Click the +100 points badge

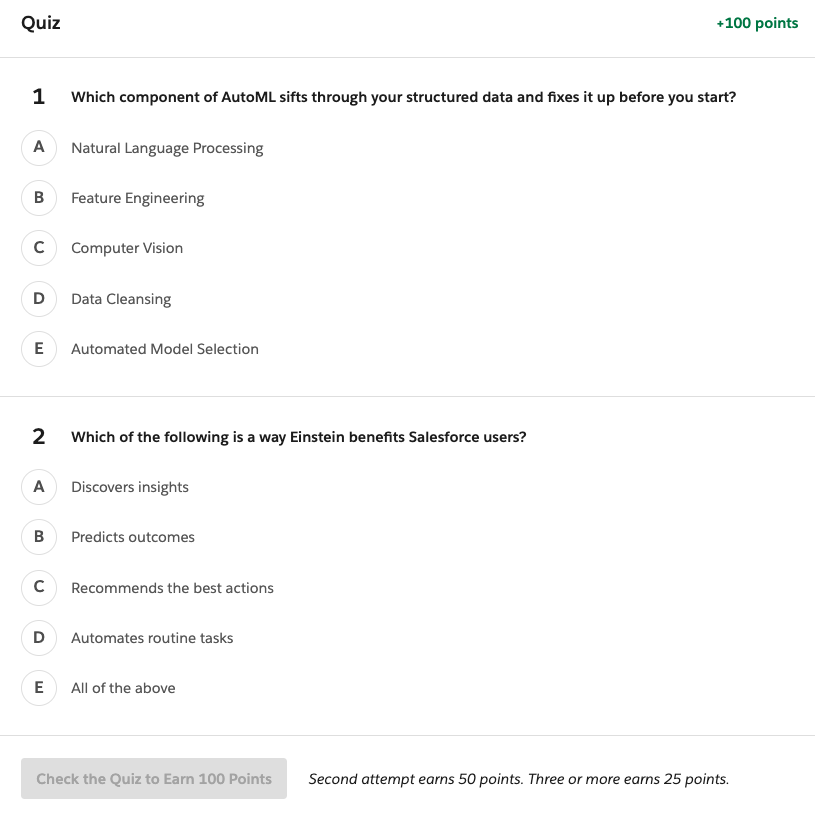(x=757, y=23)
